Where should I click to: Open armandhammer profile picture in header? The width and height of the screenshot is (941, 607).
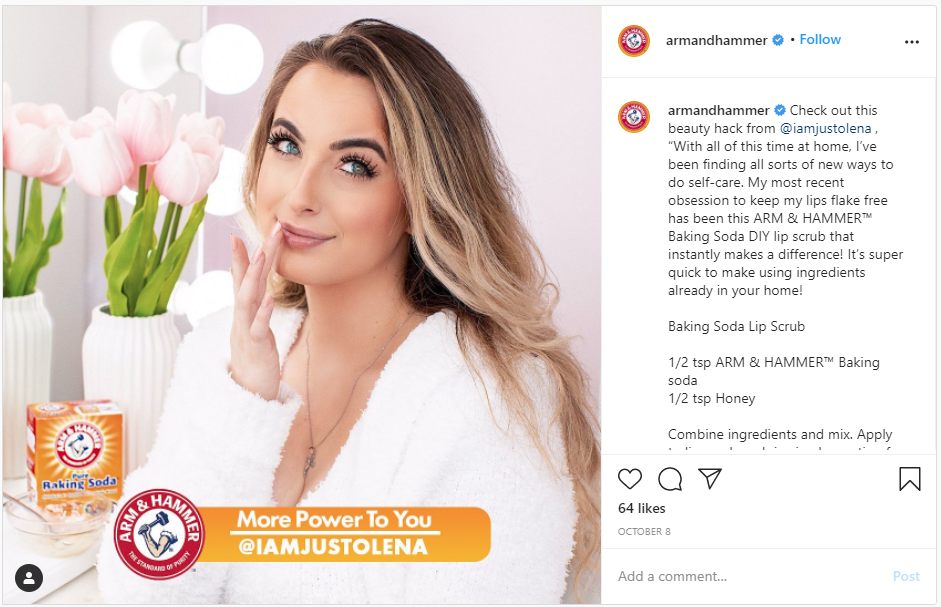[634, 41]
